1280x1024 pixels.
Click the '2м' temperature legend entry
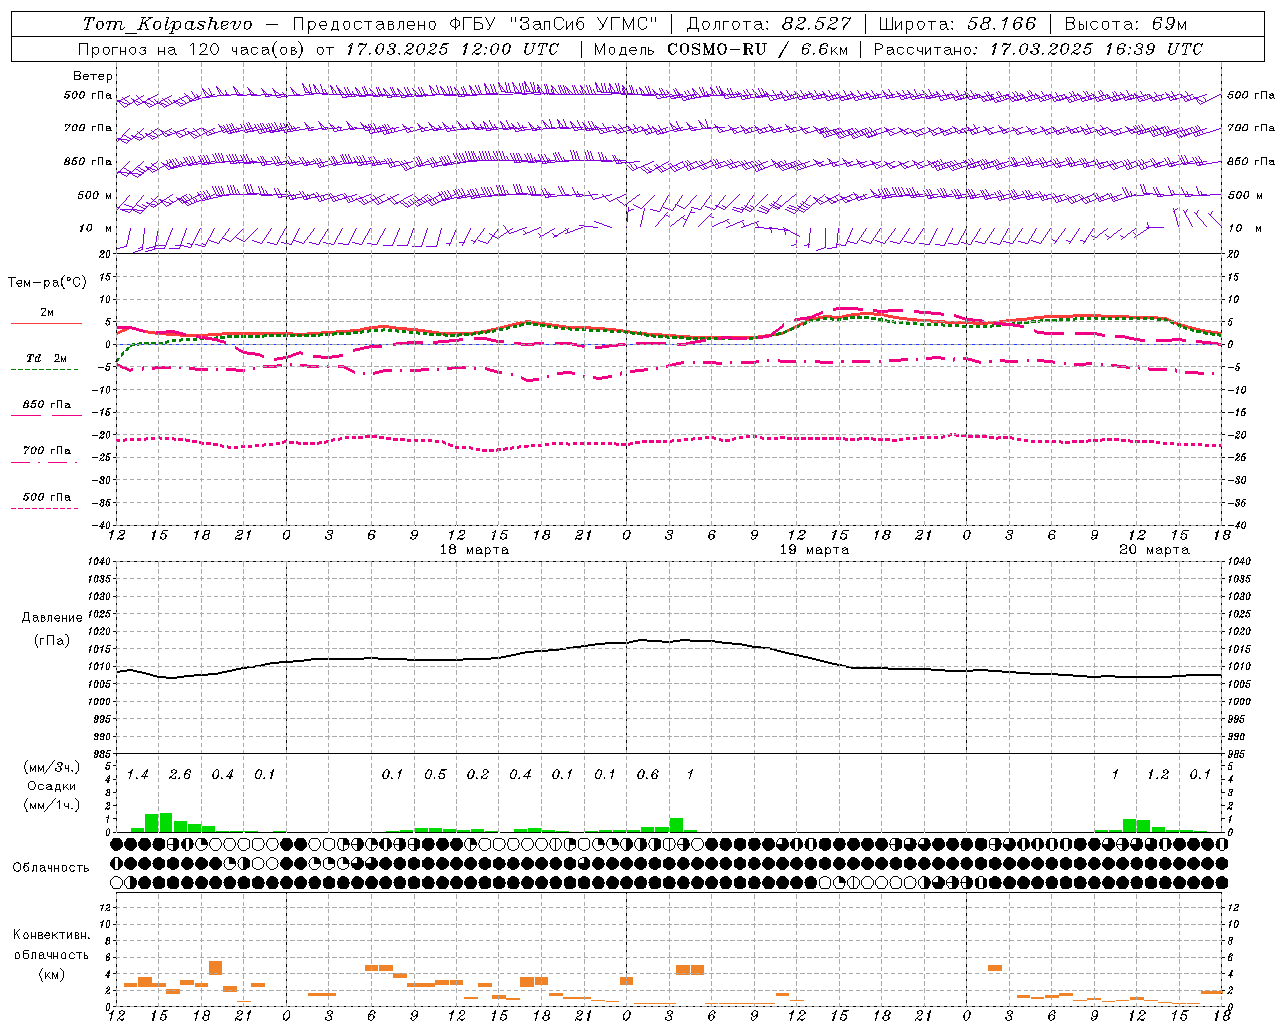tap(47, 312)
